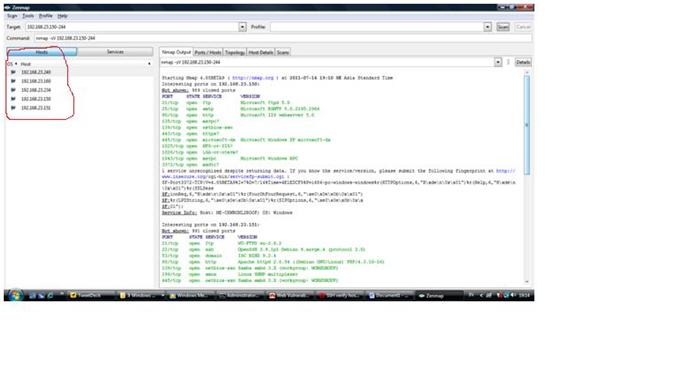
Task: Click the output scrollbar down arrow
Action: click(x=527, y=282)
